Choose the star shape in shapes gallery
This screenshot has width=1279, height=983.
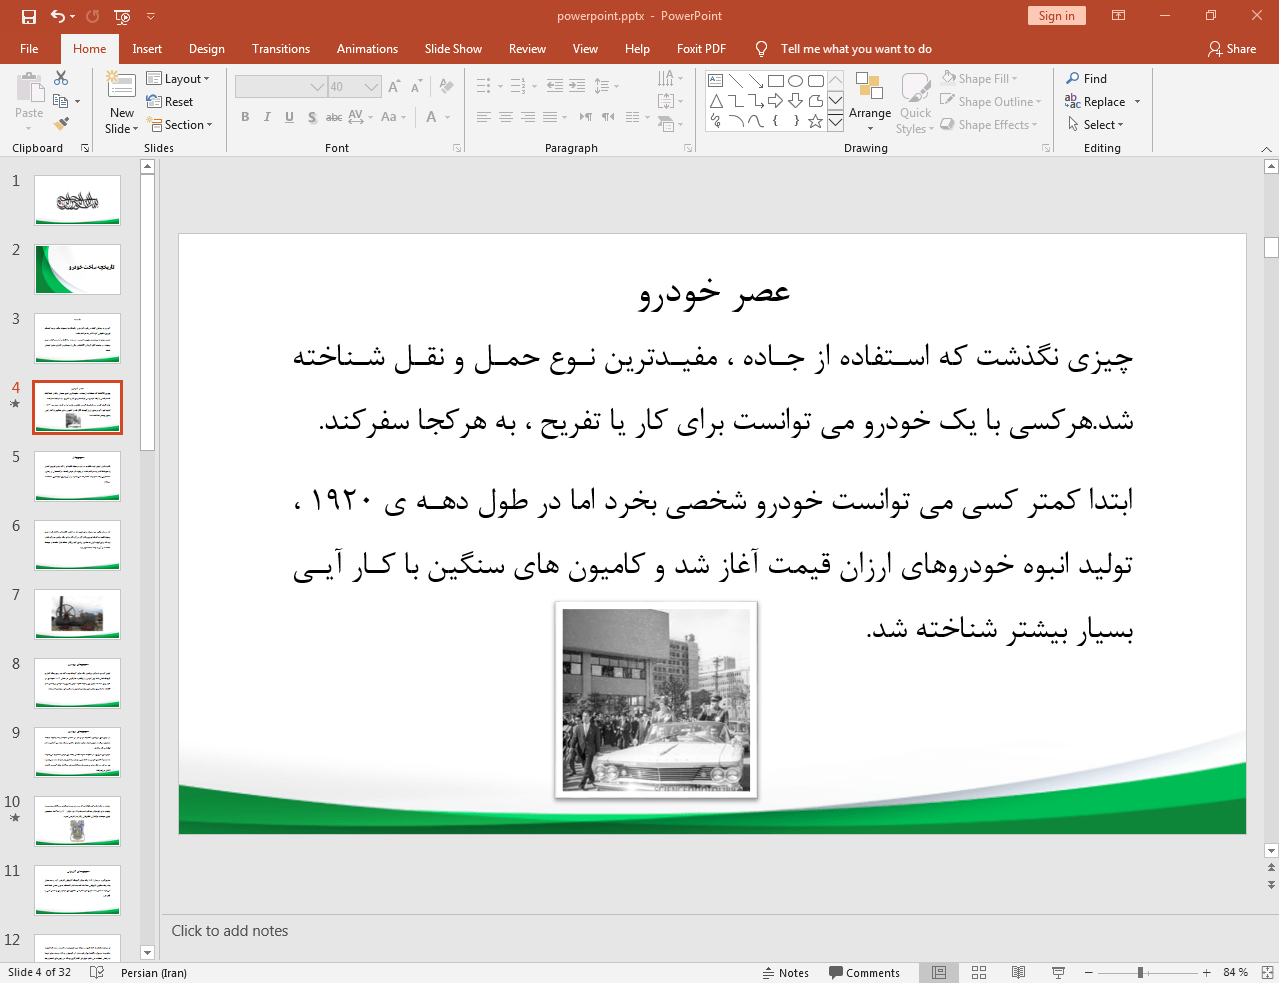815,121
